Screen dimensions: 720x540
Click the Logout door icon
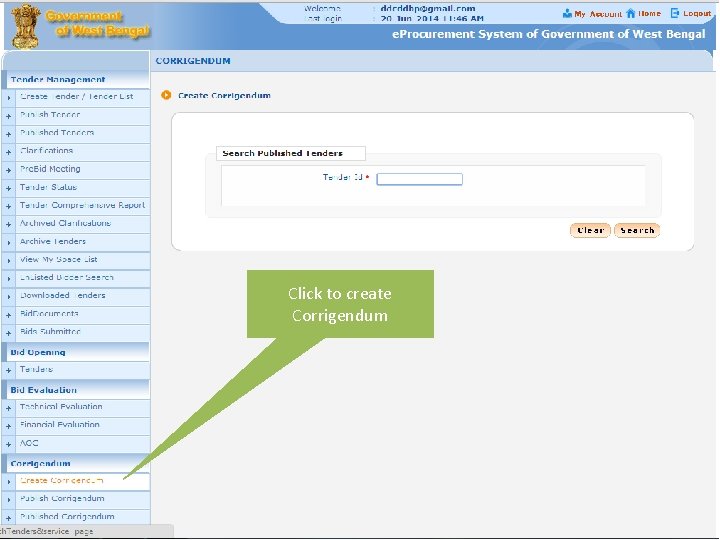click(675, 13)
